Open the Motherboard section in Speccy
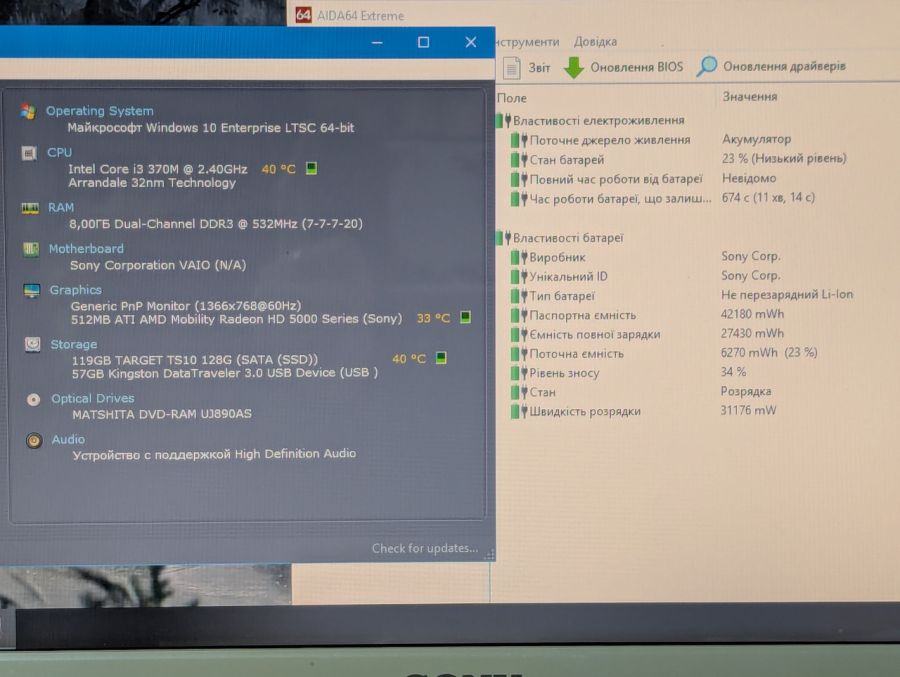 point(86,249)
